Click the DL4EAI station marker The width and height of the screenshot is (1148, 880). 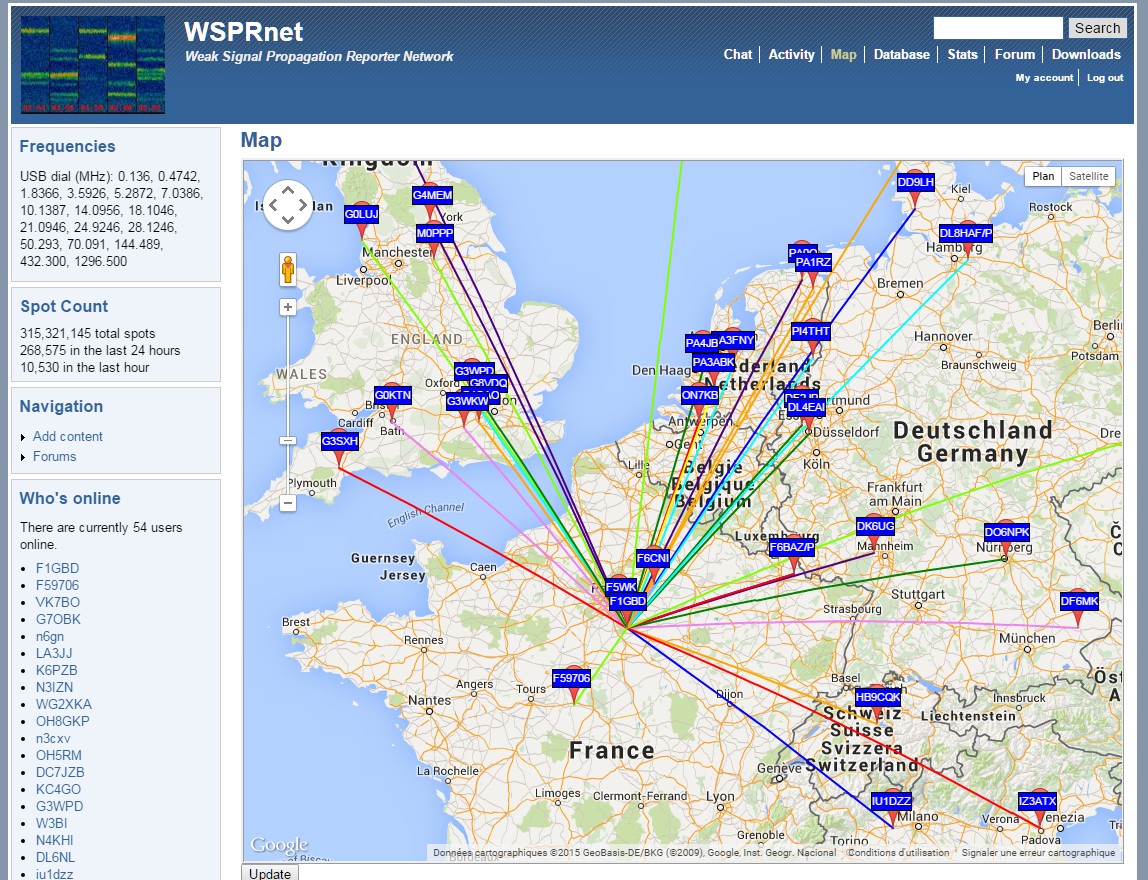[806, 407]
